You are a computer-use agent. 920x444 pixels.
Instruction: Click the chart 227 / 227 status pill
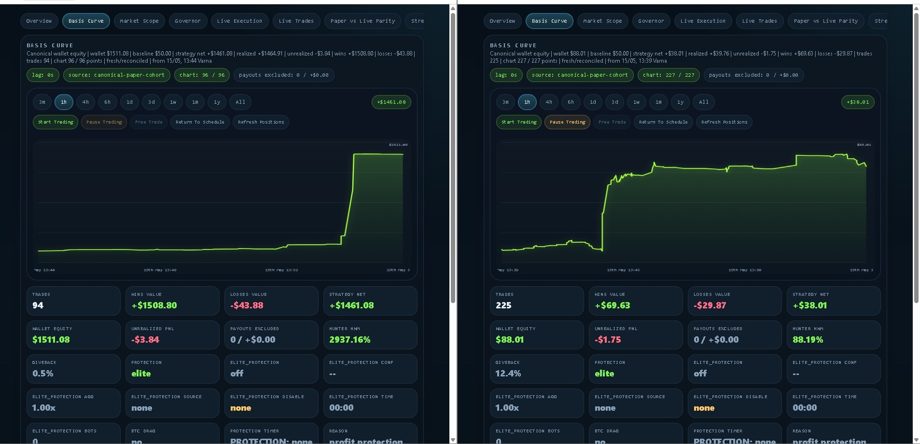click(x=668, y=75)
